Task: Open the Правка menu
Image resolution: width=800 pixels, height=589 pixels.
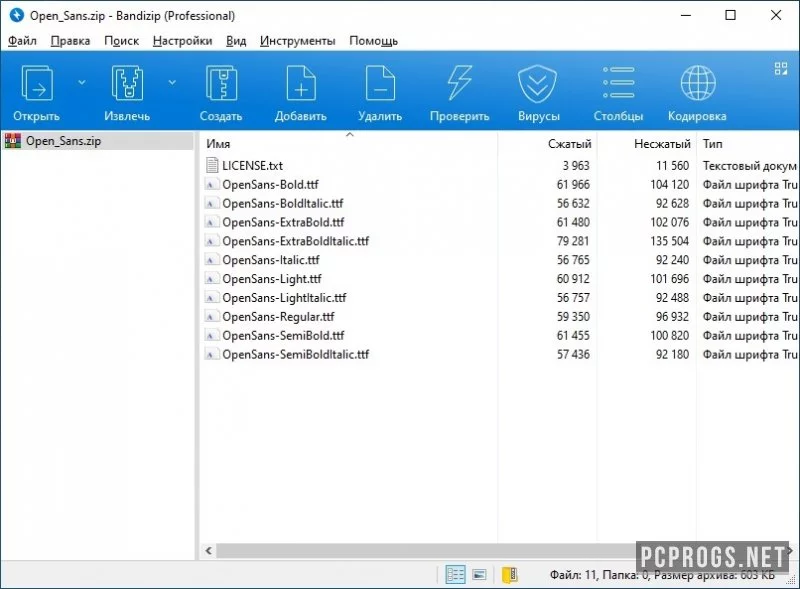Action: pos(70,41)
